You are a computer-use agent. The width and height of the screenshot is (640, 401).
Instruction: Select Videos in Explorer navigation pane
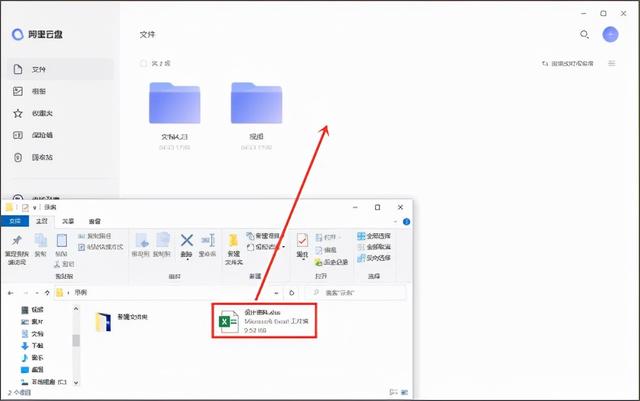click(x=33, y=310)
